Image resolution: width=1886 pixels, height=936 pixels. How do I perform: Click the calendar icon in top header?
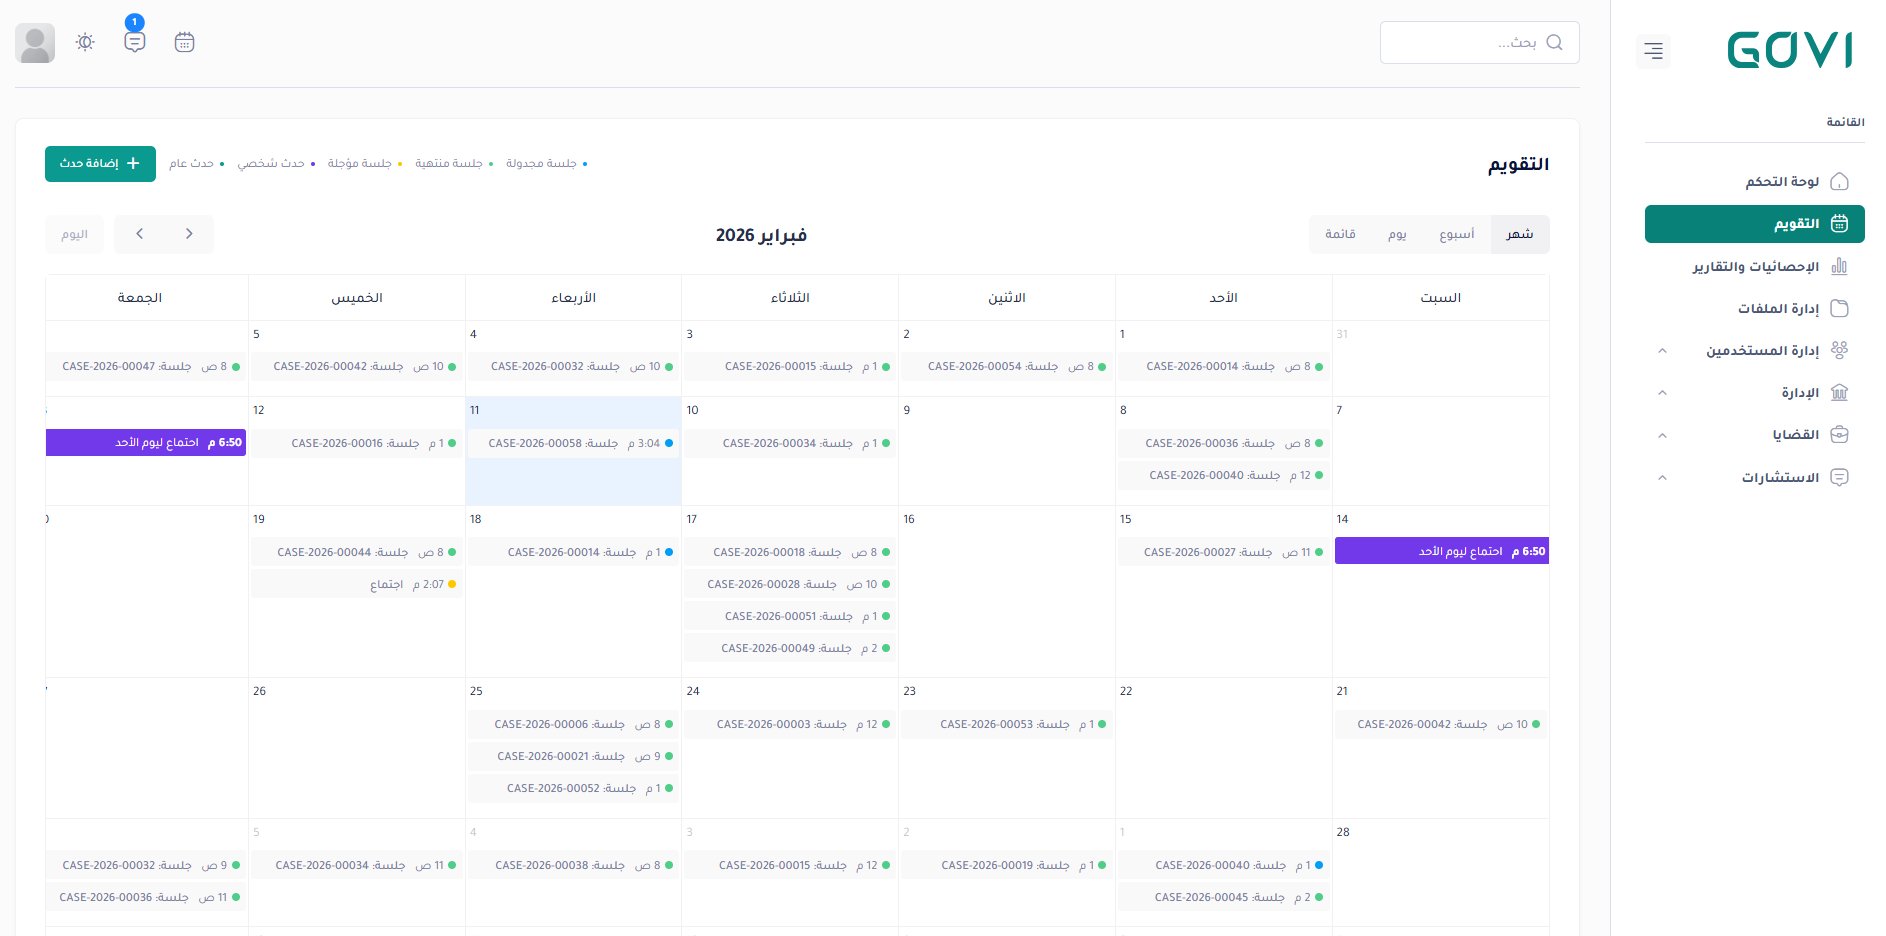[x=184, y=42]
